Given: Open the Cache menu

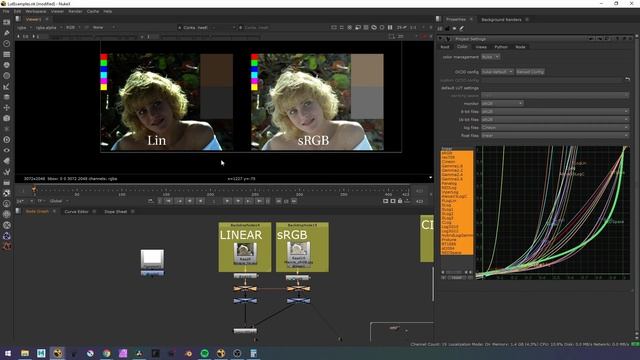Looking at the screenshot, I should pyautogui.click(x=93, y=11).
